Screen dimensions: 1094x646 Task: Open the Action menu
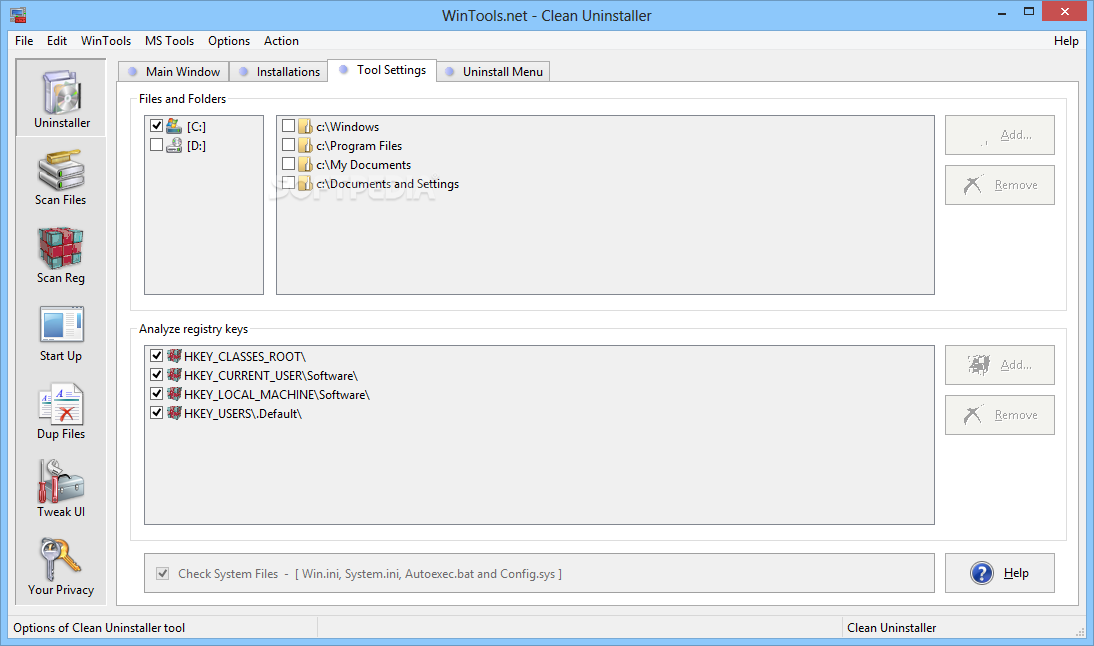click(281, 40)
